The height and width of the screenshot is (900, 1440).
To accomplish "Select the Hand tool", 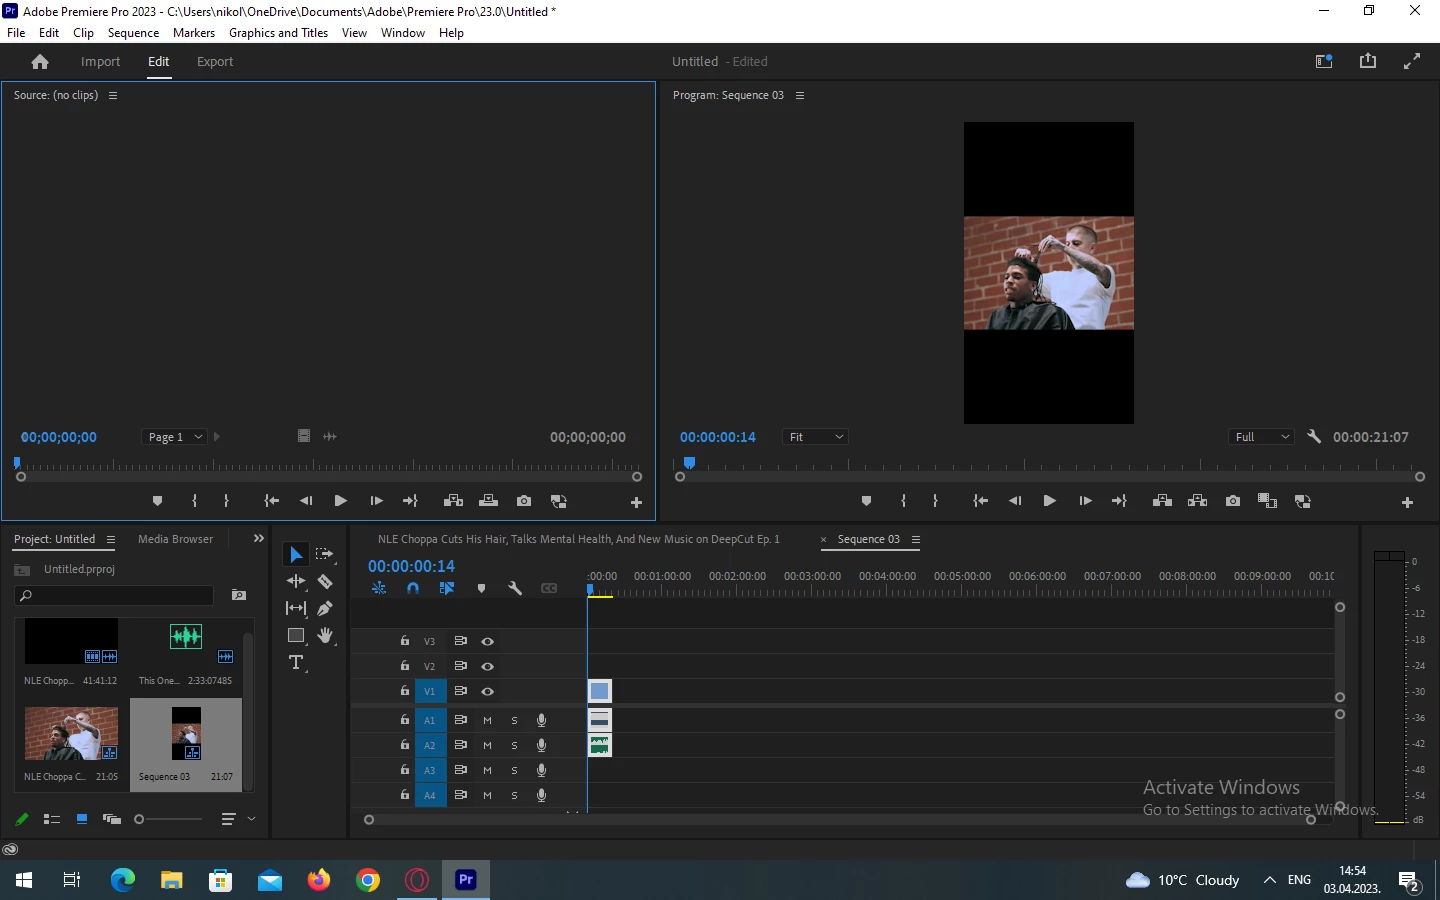I will [325, 635].
